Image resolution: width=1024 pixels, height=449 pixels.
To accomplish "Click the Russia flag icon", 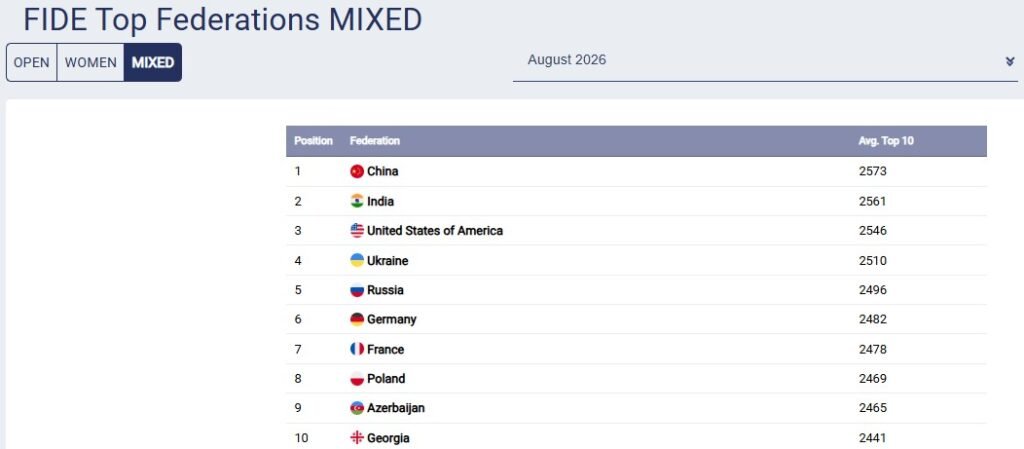I will pyautogui.click(x=357, y=290).
